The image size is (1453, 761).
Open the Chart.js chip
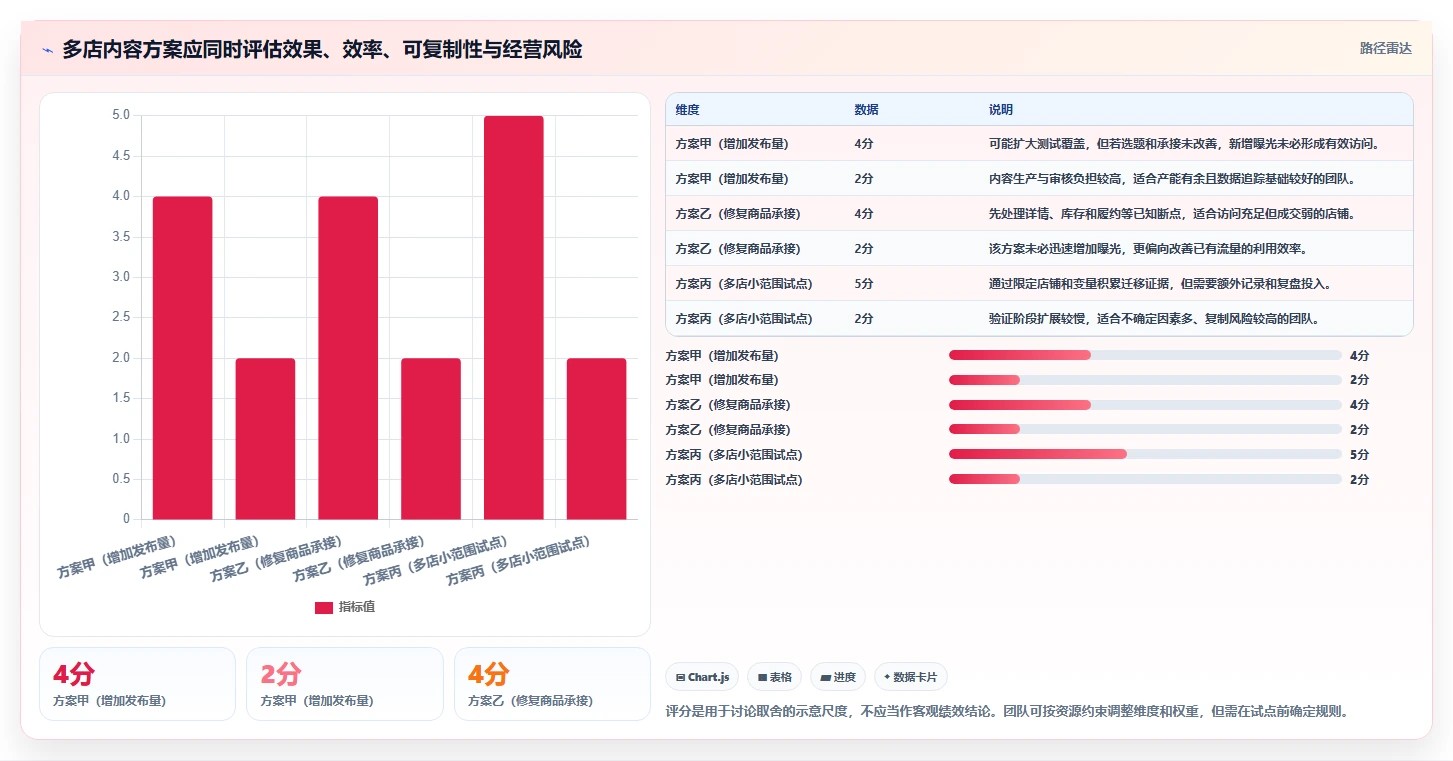pyautogui.click(x=702, y=677)
